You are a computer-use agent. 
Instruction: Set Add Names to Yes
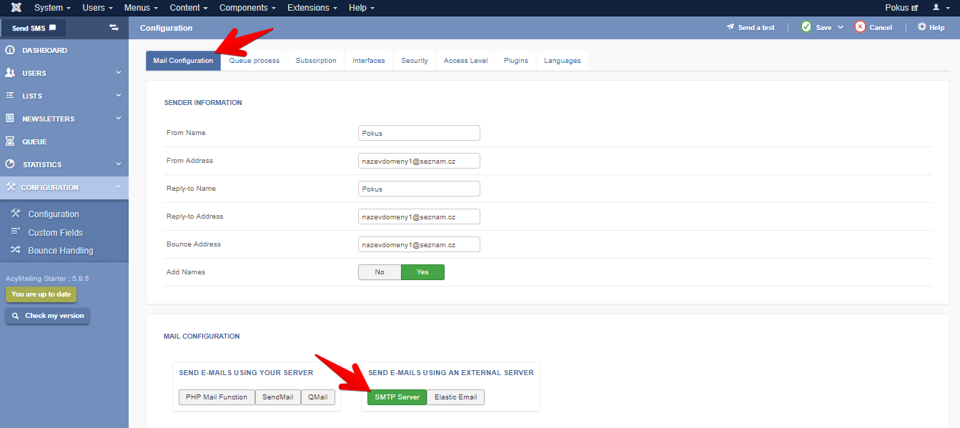click(x=422, y=272)
